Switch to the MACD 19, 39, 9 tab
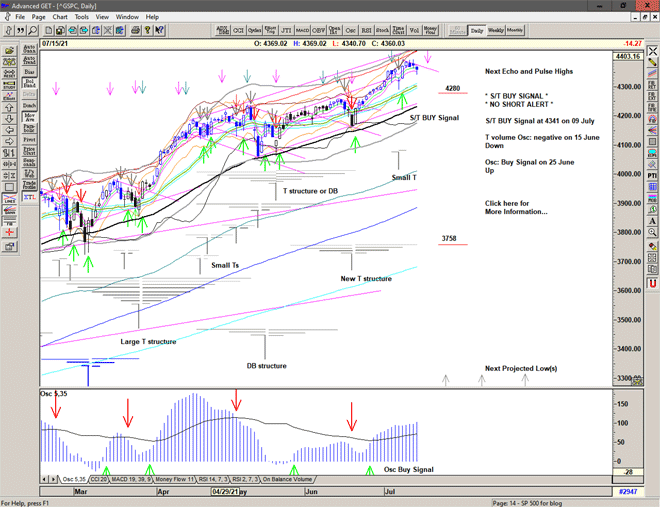Image resolution: width=660 pixels, height=507 pixels. click(x=134, y=480)
